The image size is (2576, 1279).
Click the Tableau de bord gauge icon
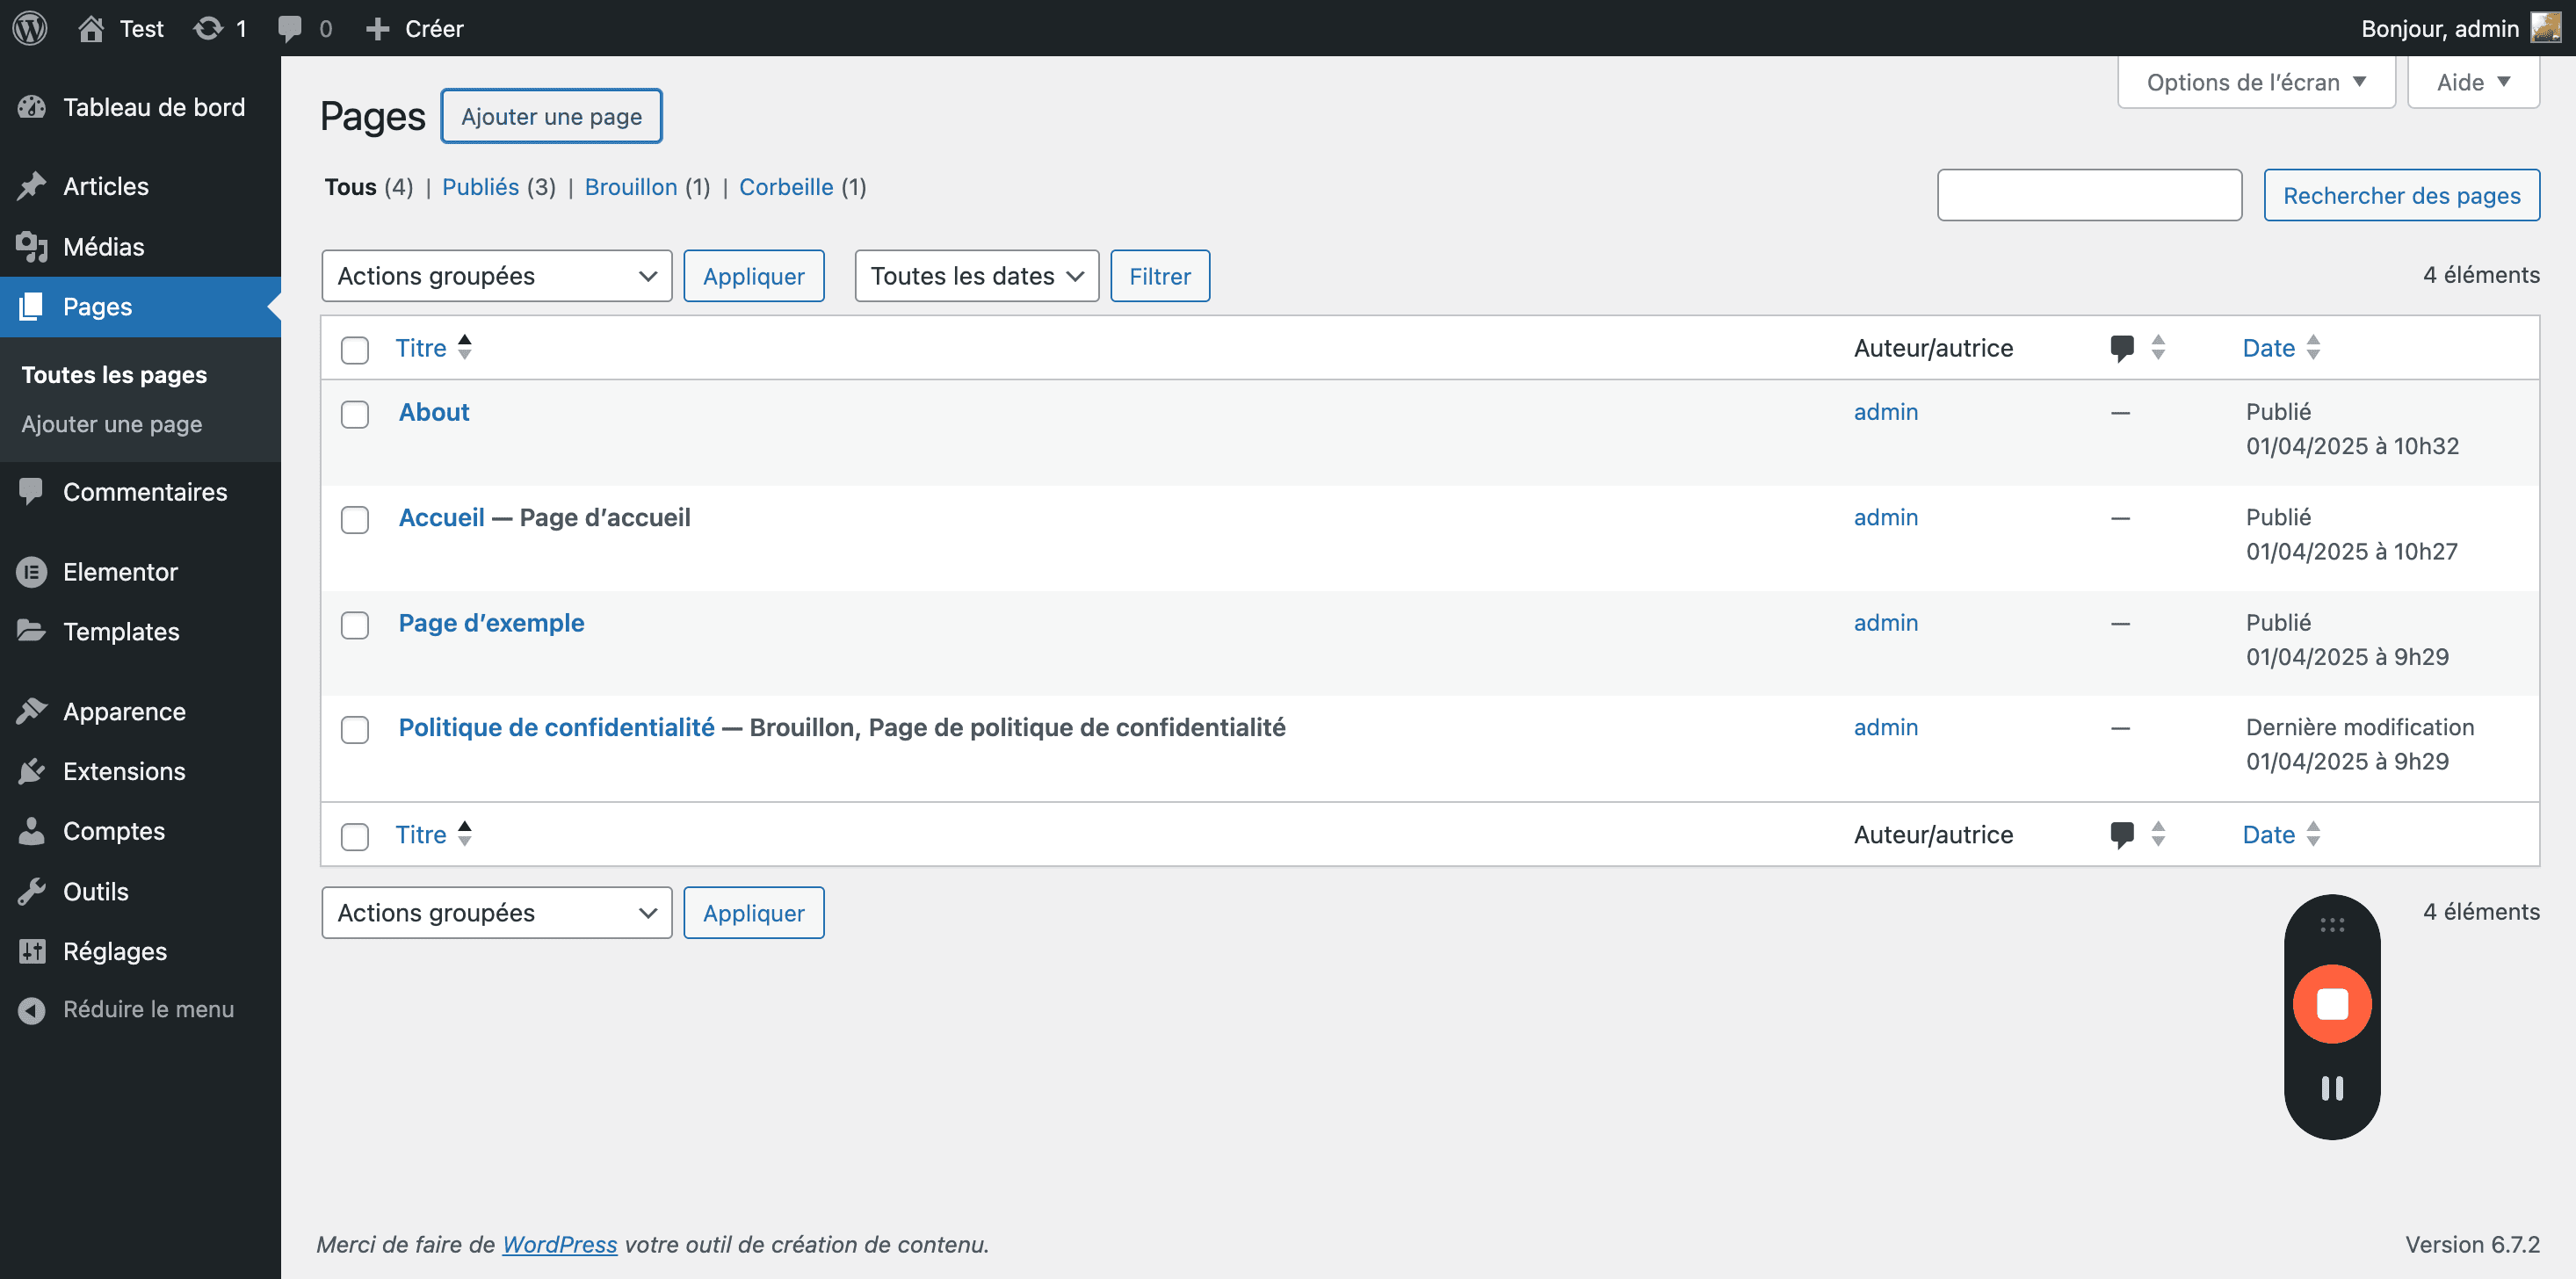coord(32,107)
